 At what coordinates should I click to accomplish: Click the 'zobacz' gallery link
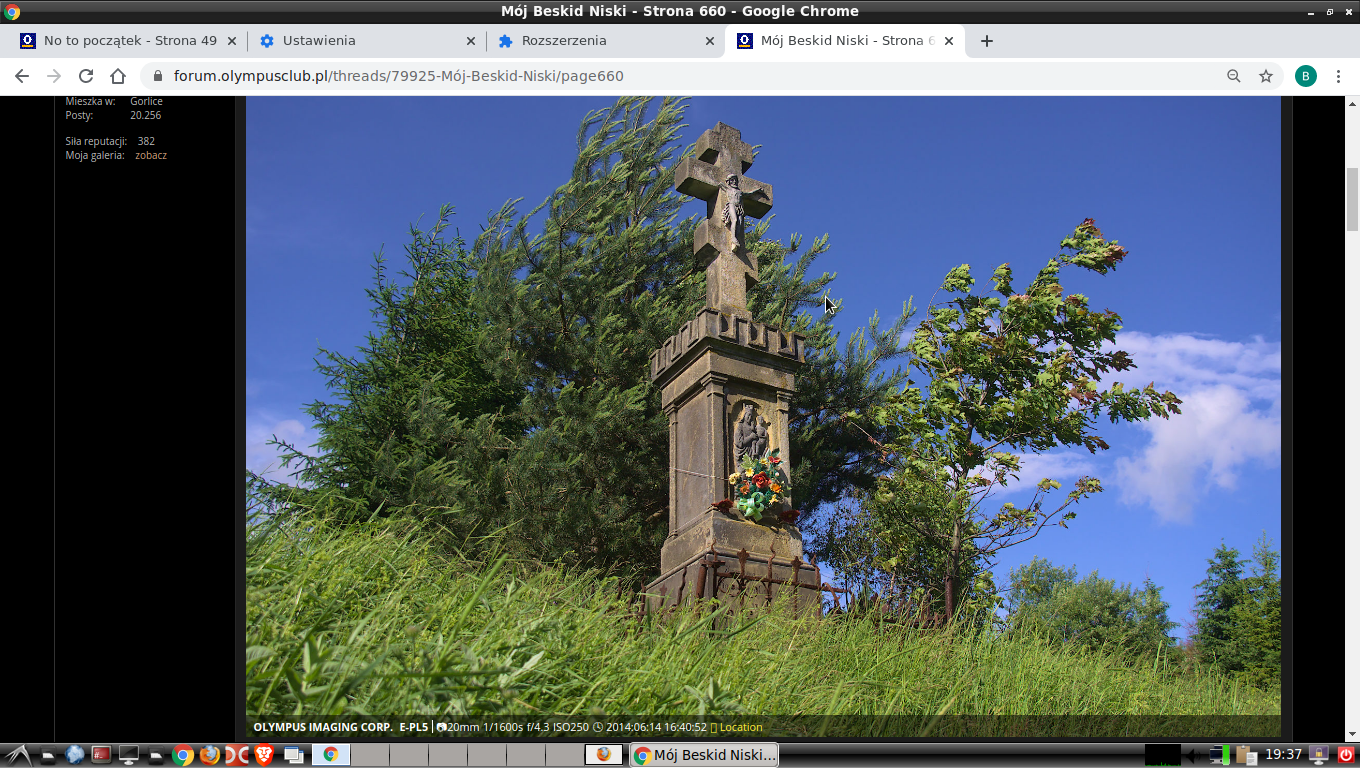151,156
